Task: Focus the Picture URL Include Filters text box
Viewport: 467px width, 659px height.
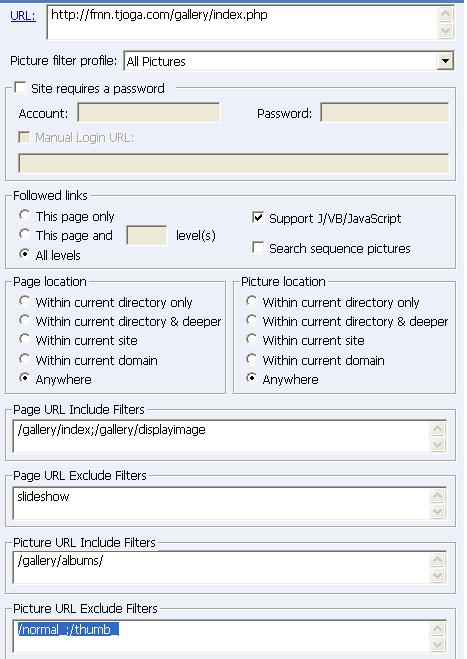Action: (x=222, y=567)
